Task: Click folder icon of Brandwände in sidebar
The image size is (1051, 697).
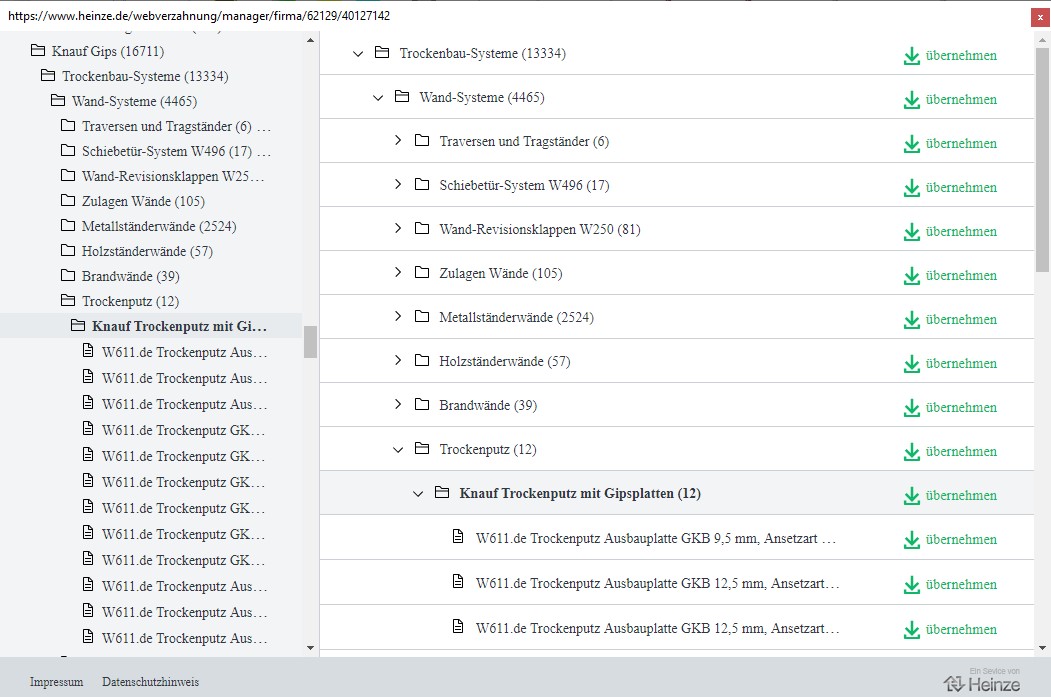Action: (68, 275)
